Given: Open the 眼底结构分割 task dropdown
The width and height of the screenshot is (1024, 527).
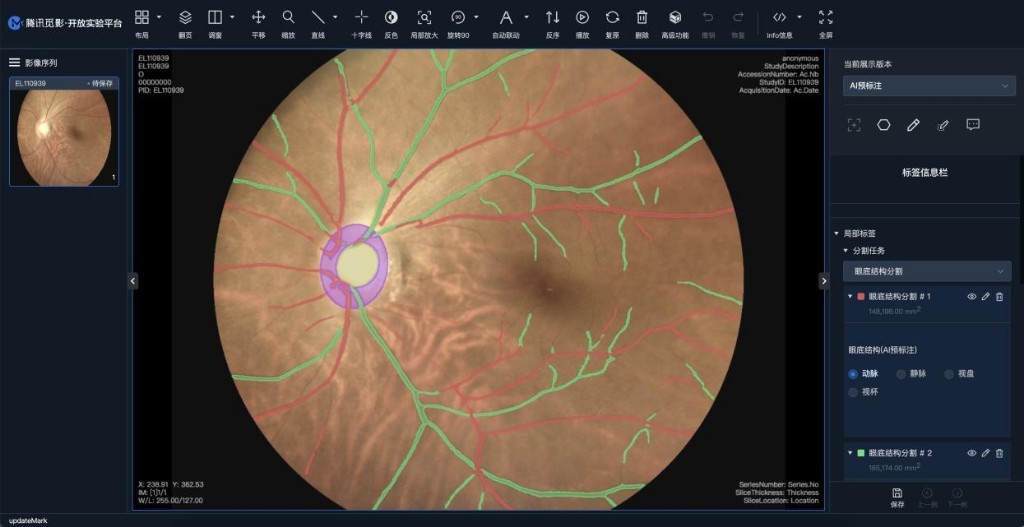Looking at the screenshot, I should [929, 271].
